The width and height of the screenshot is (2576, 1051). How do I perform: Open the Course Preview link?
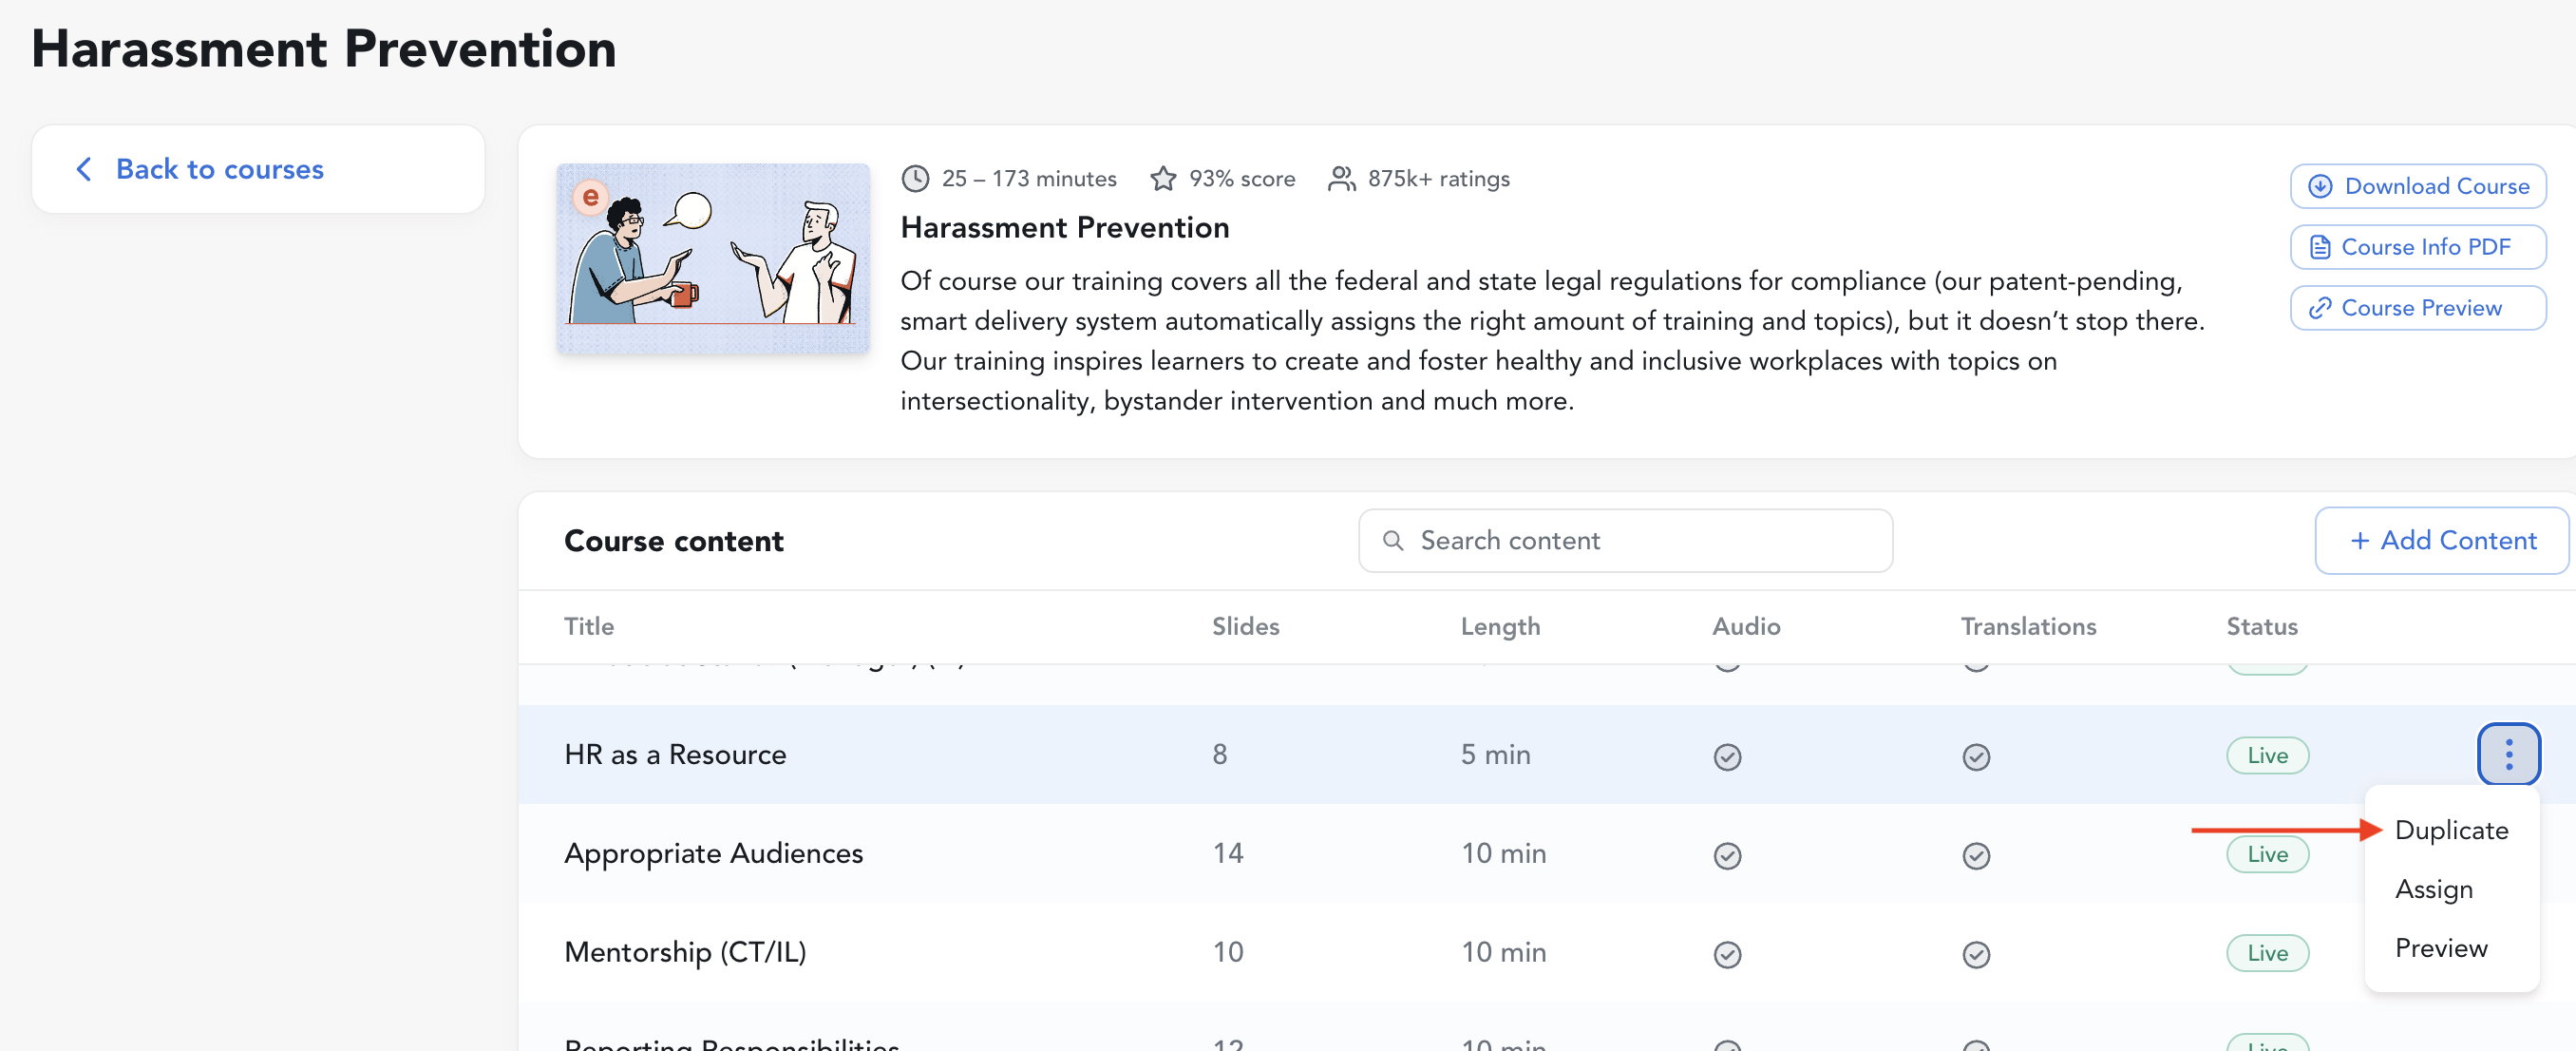click(2417, 308)
